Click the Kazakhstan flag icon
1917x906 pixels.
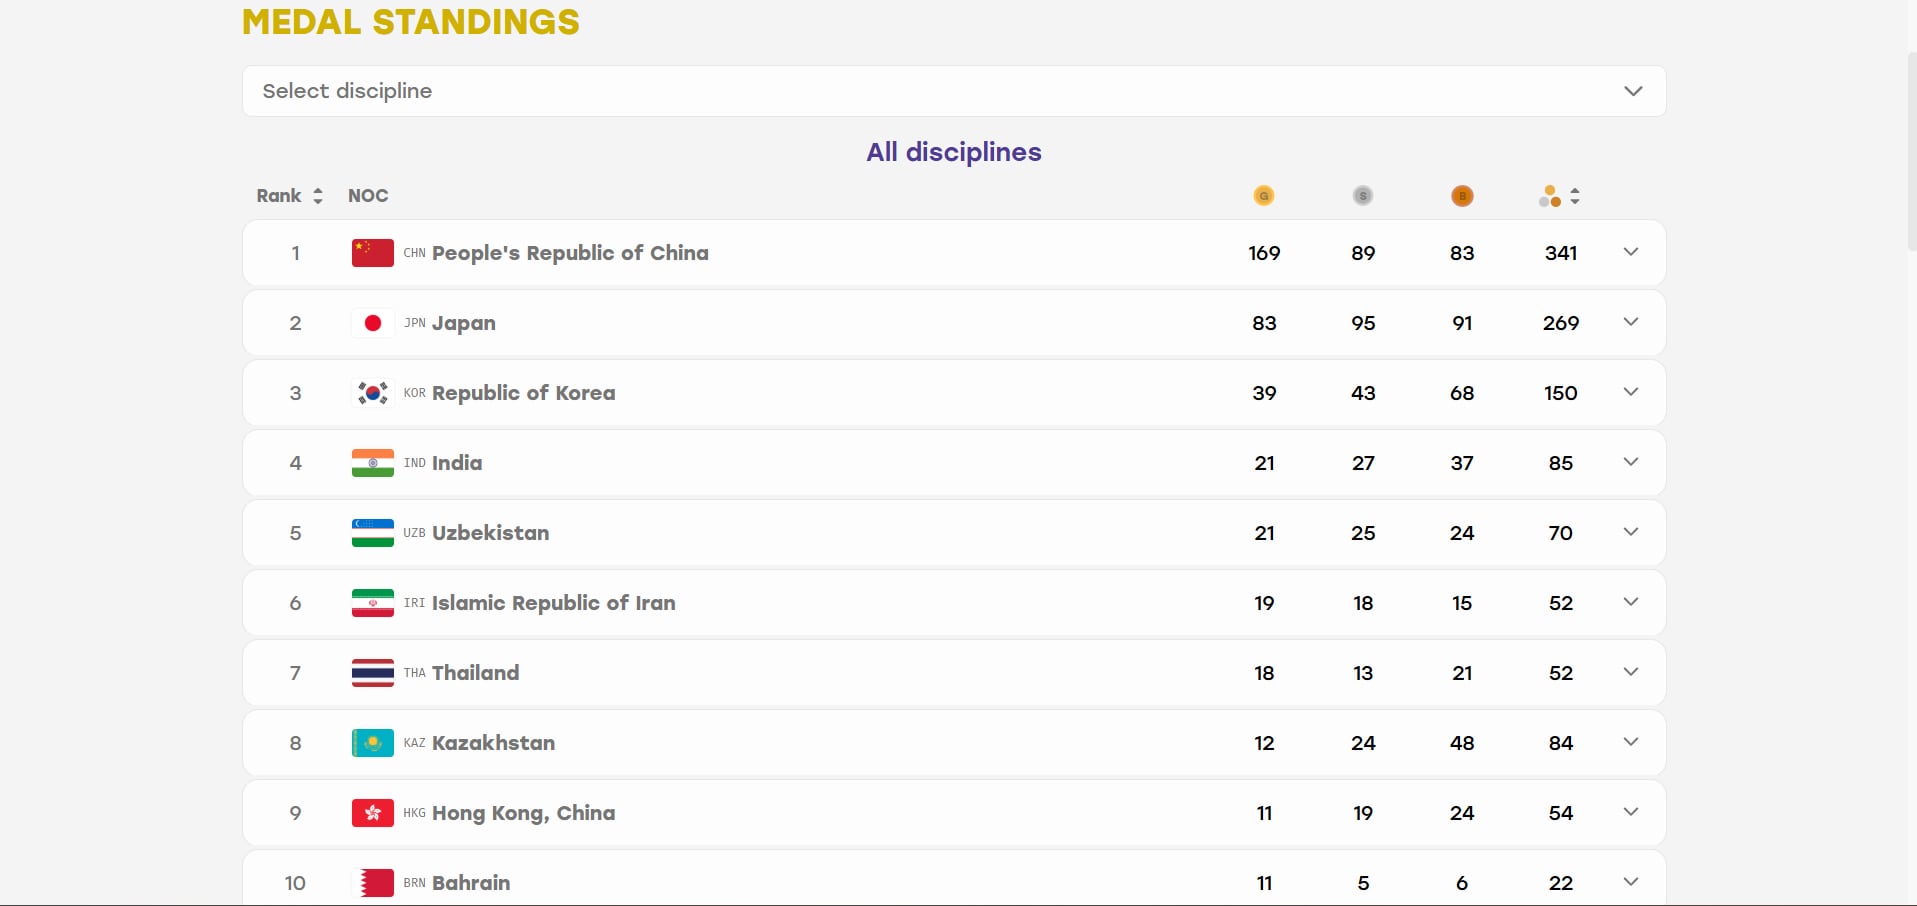click(x=373, y=743)
